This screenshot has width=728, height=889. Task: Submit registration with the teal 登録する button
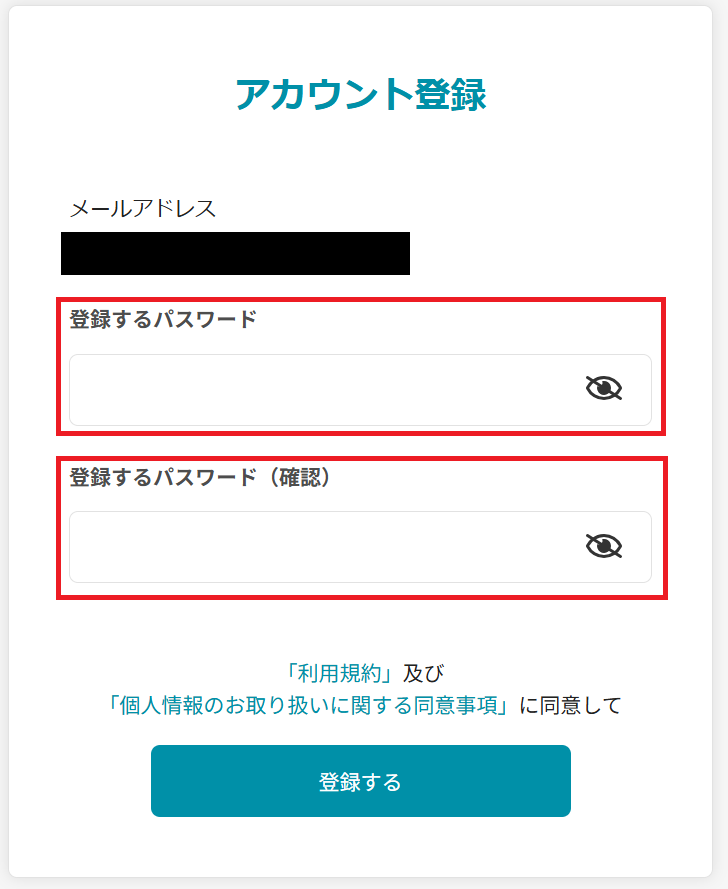[x=361, y=781]
